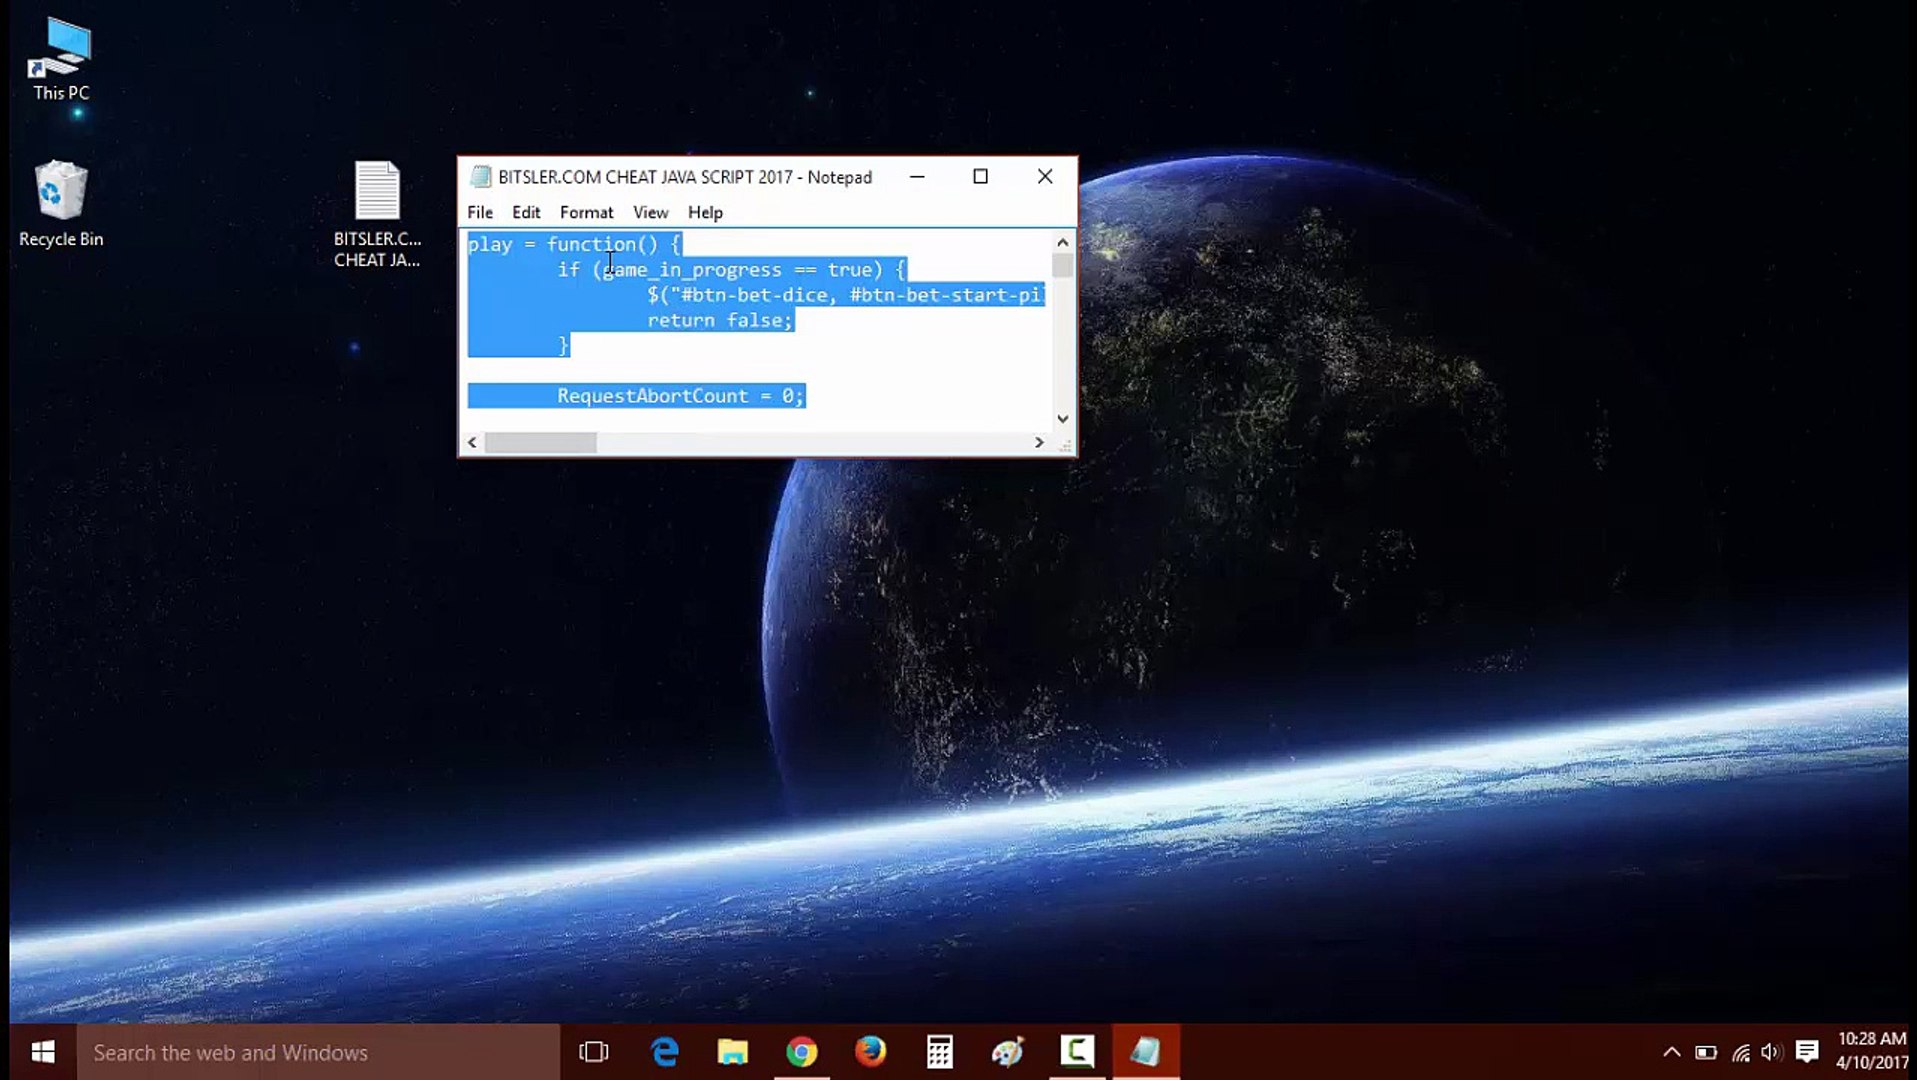Click the Notepad icon in the title bar
Image resolution: width=1917 pixels, height=1080 pixels.
pos(481,177)
